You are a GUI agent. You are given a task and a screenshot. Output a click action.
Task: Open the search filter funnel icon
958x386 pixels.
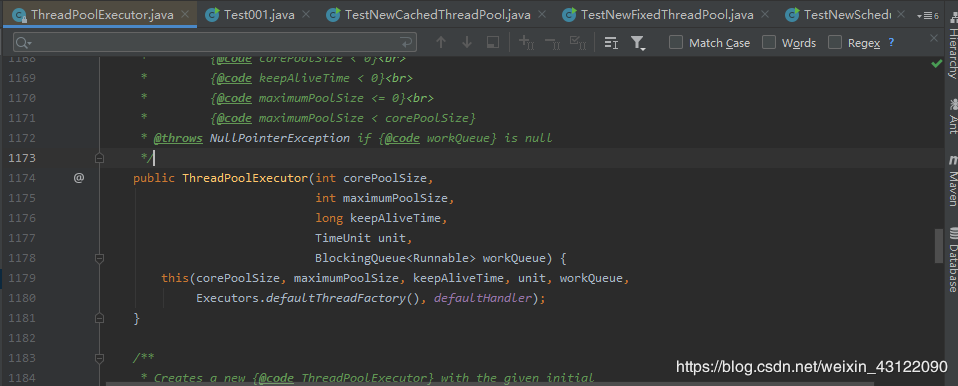point(638,42)
